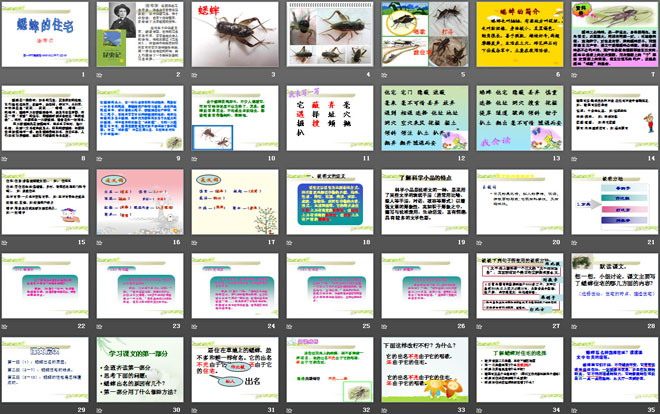The image size is (660, 414).
Task: Select slide 11 with red and blue characters
Action: tap(329, 120)
